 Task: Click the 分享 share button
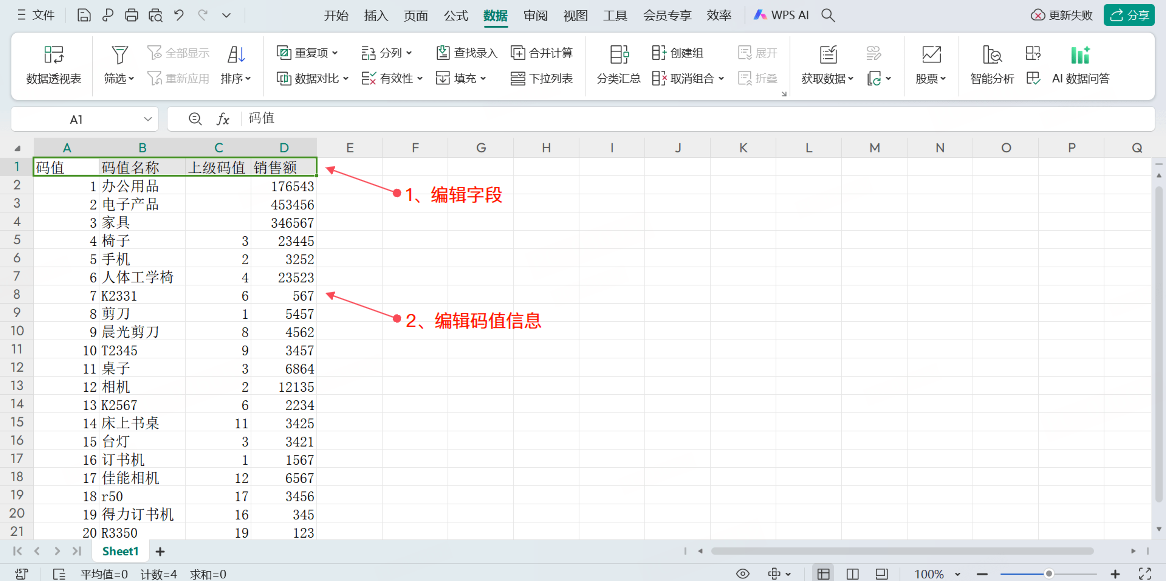[1128, 15]
